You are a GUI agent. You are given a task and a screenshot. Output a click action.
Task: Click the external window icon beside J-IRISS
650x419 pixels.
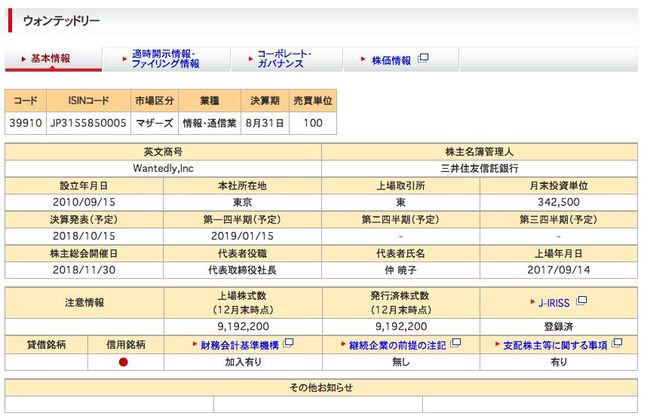point(582,300)
